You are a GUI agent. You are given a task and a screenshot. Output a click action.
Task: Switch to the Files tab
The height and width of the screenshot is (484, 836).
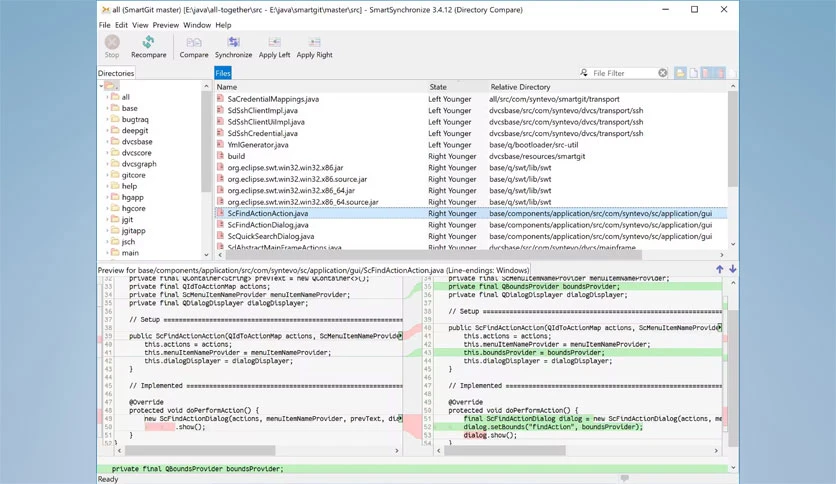(223, 73)
